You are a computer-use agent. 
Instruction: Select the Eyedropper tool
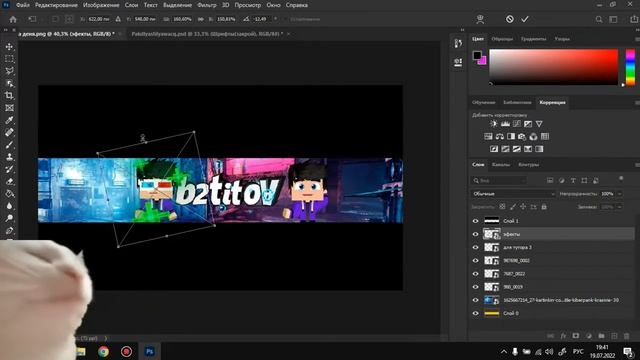point(9,120)
